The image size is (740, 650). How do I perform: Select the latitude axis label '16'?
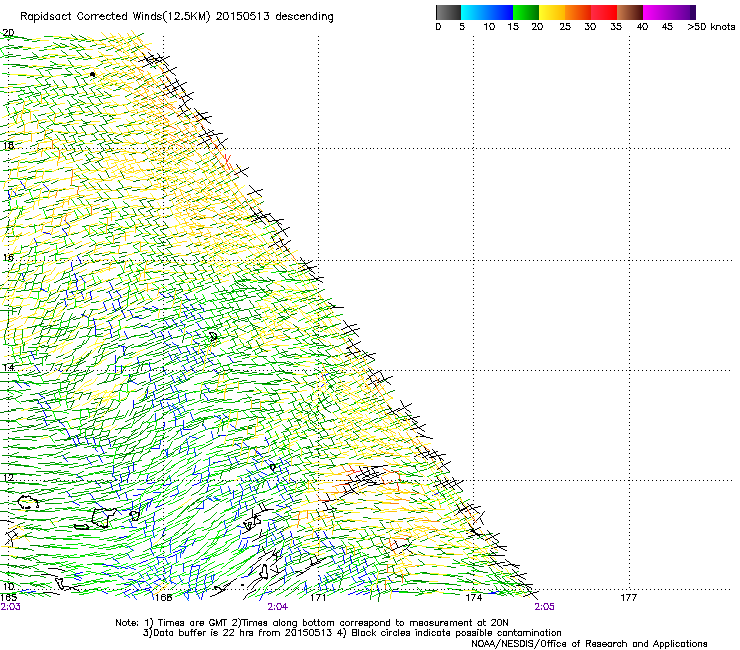8,257
